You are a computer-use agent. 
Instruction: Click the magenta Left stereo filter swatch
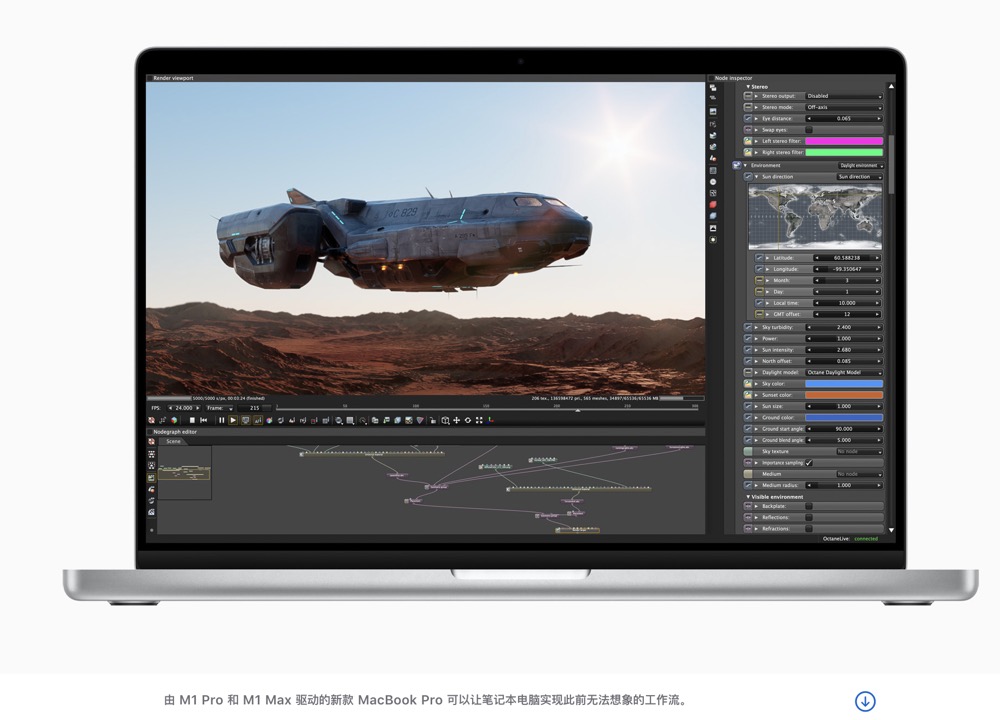pyautogui.click(x=844, y=141)
